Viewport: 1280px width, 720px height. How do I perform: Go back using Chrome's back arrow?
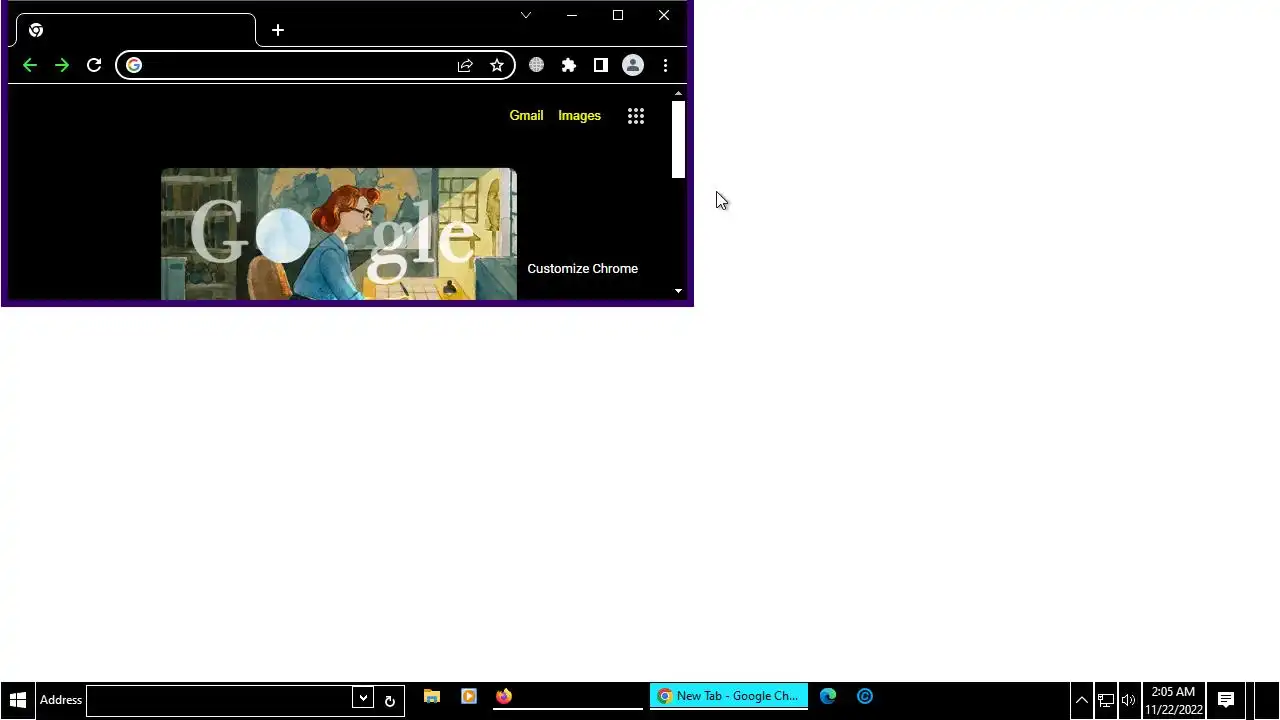[x=30, y=65]
